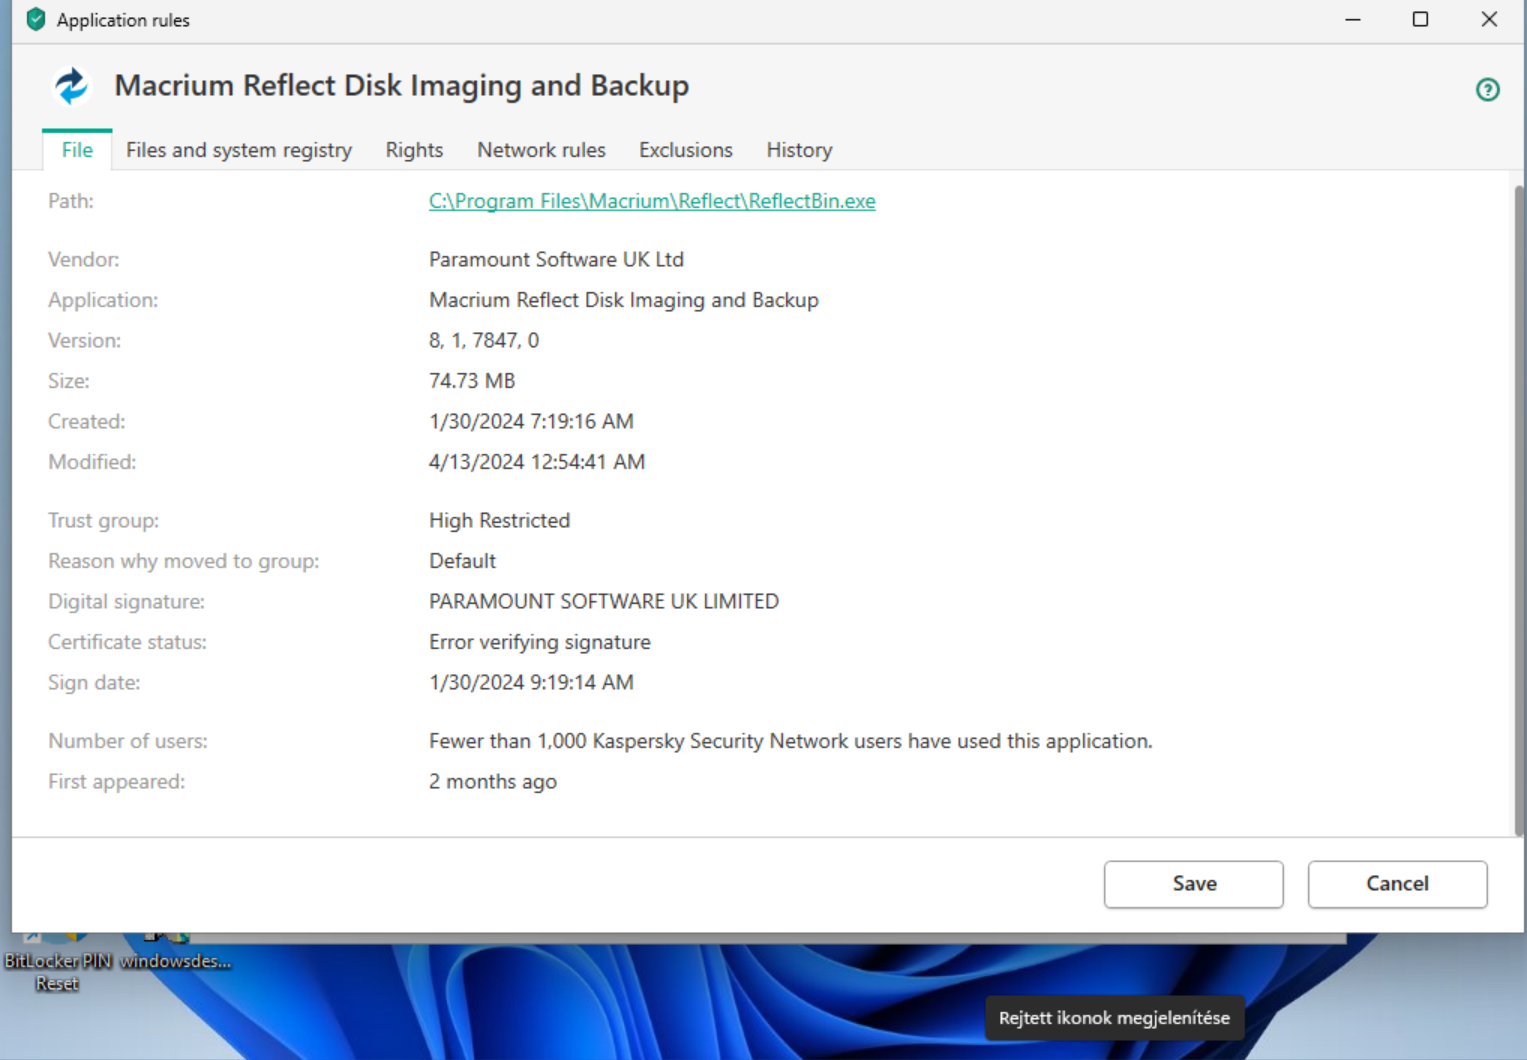Click the green help question mark icon
The height and width of the screenshot is (1060, 1527).
[x=1487, y=90]
